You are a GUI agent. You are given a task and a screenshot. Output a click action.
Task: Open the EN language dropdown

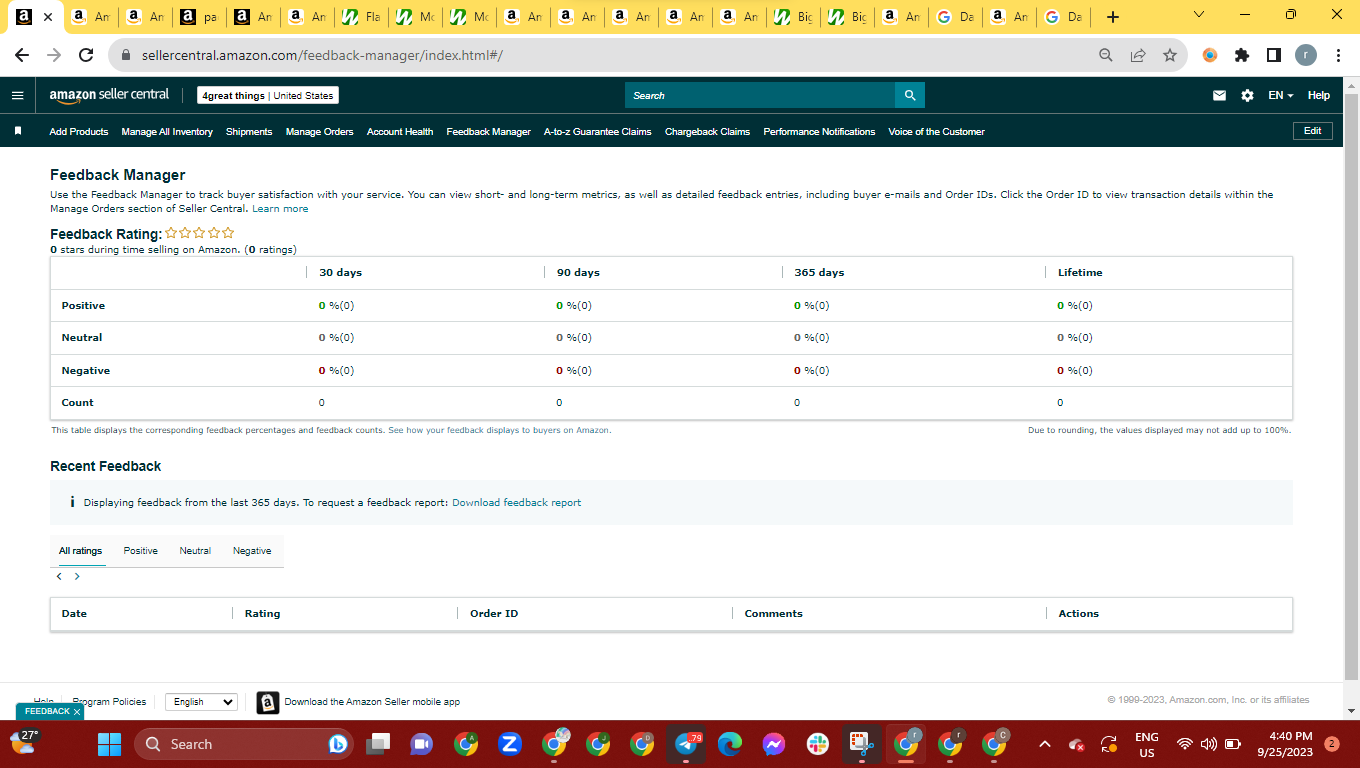[x=1280, y=95]
